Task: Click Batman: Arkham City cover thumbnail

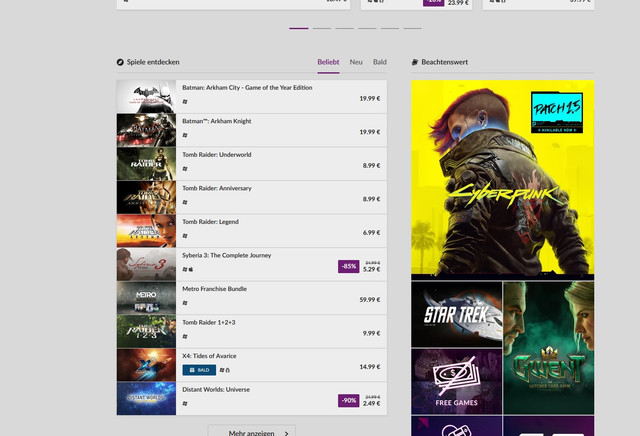Action: 146,97
